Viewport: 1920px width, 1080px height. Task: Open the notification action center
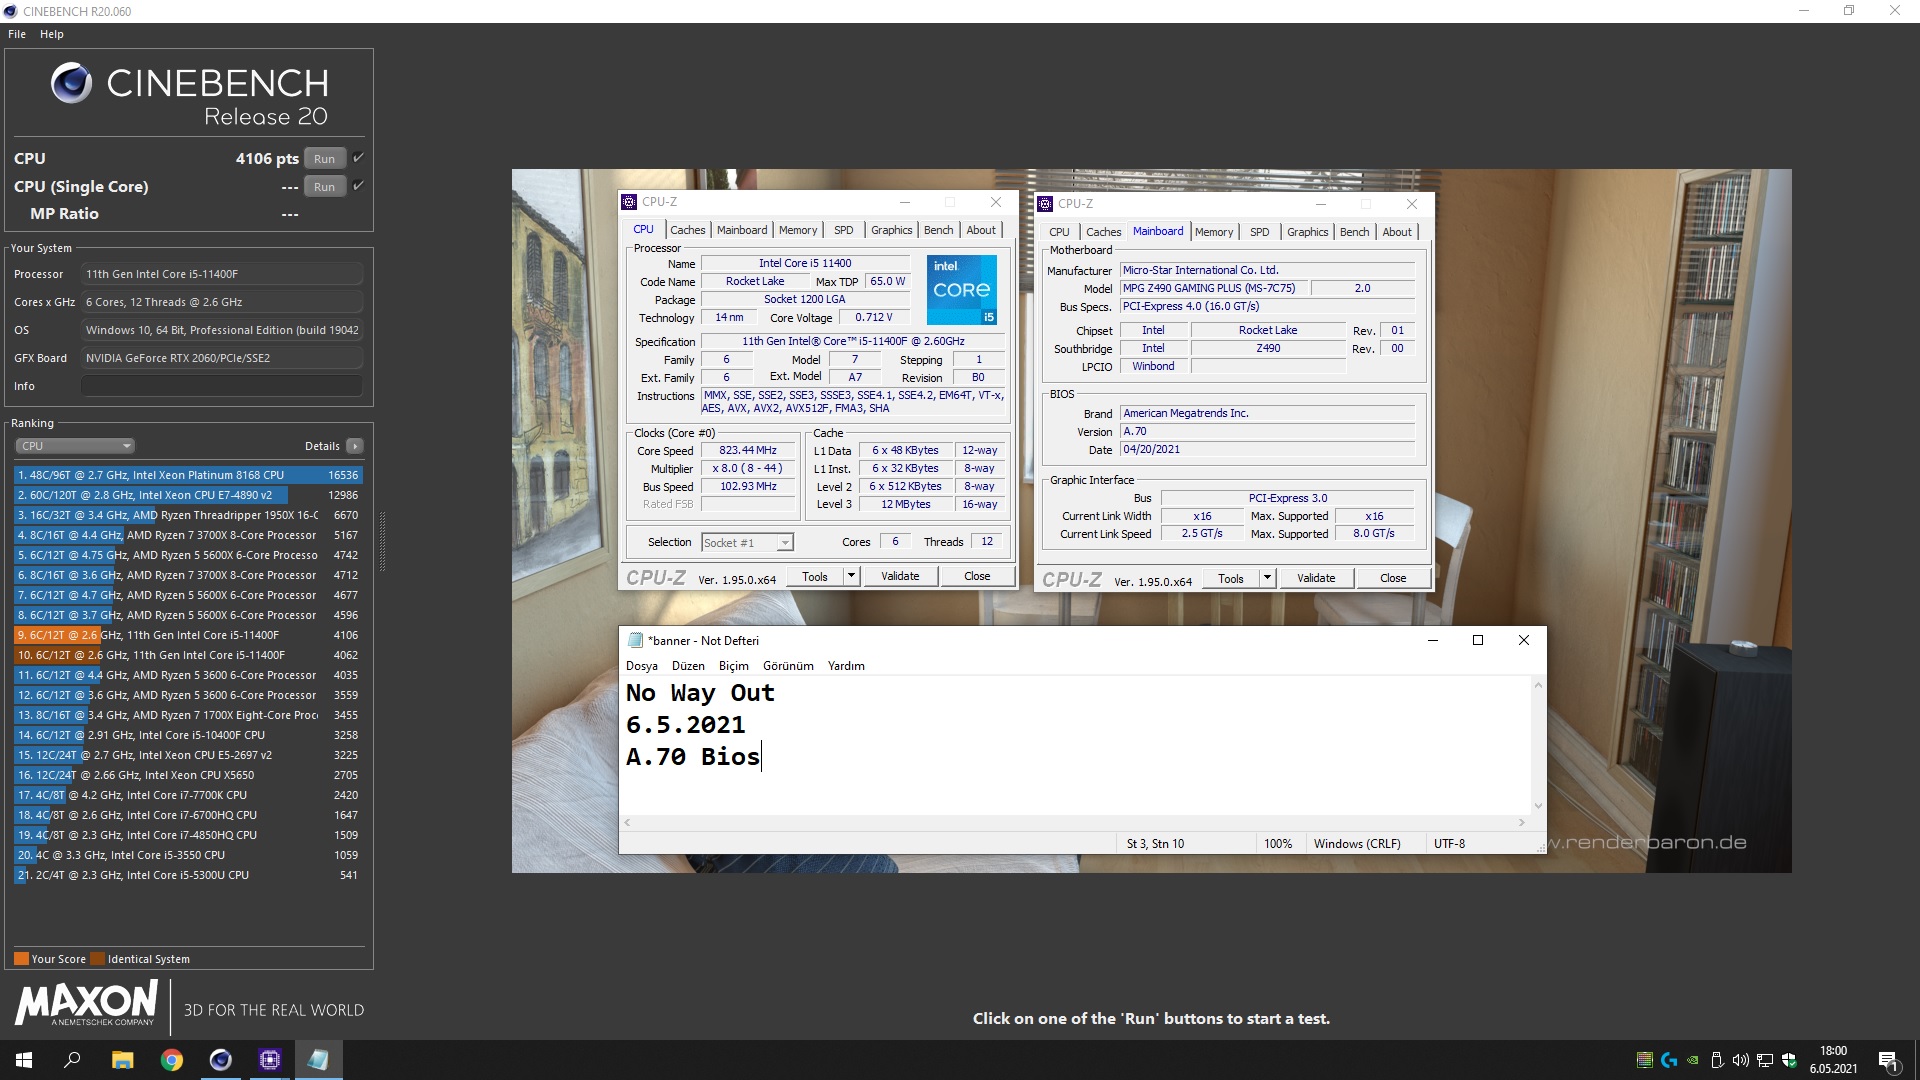(x=1888, y=1060)
